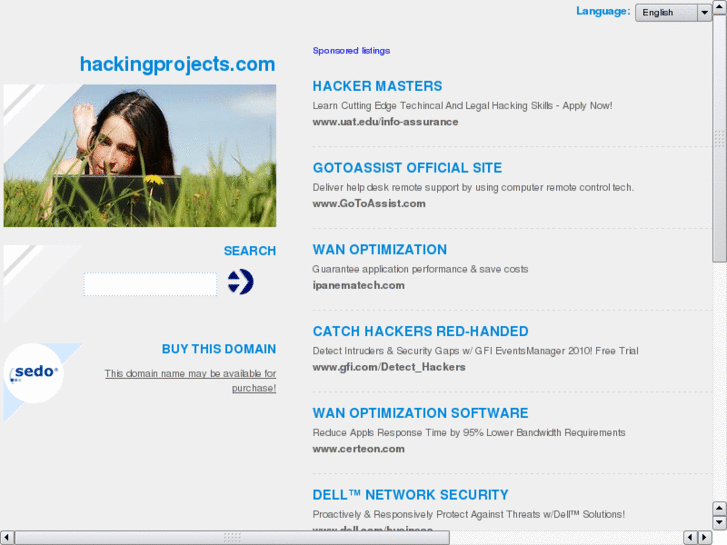Image resolution: width=727 pixels, height=545 pixels.
Task: Open the CATCH HACKERS RED-HANDED listing
Action: pyautogui.click(x=421, y=331)
